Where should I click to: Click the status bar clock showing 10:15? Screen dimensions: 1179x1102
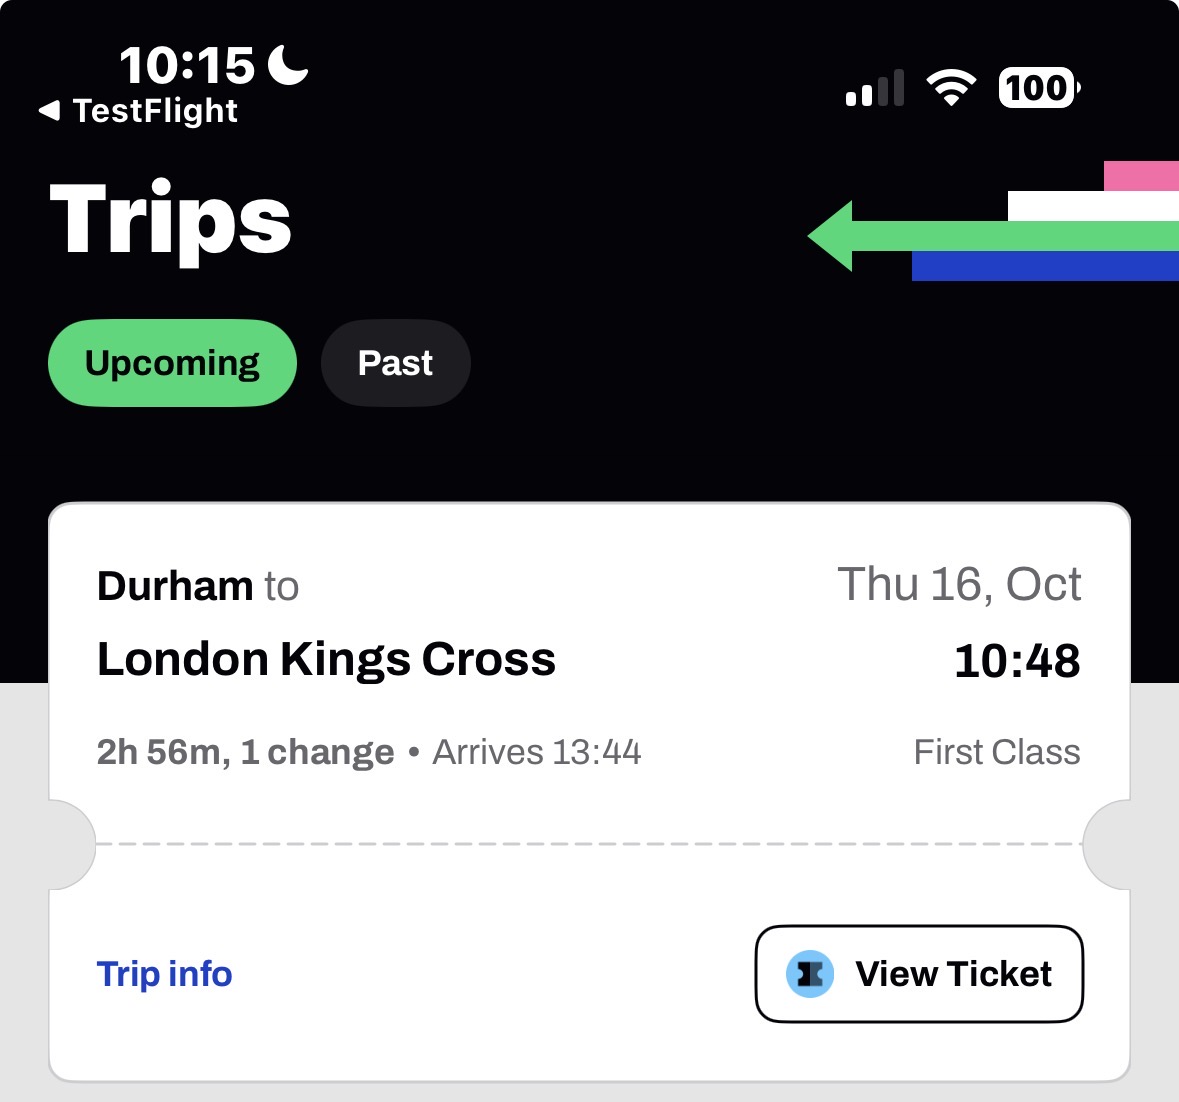[x=187, y=66]
